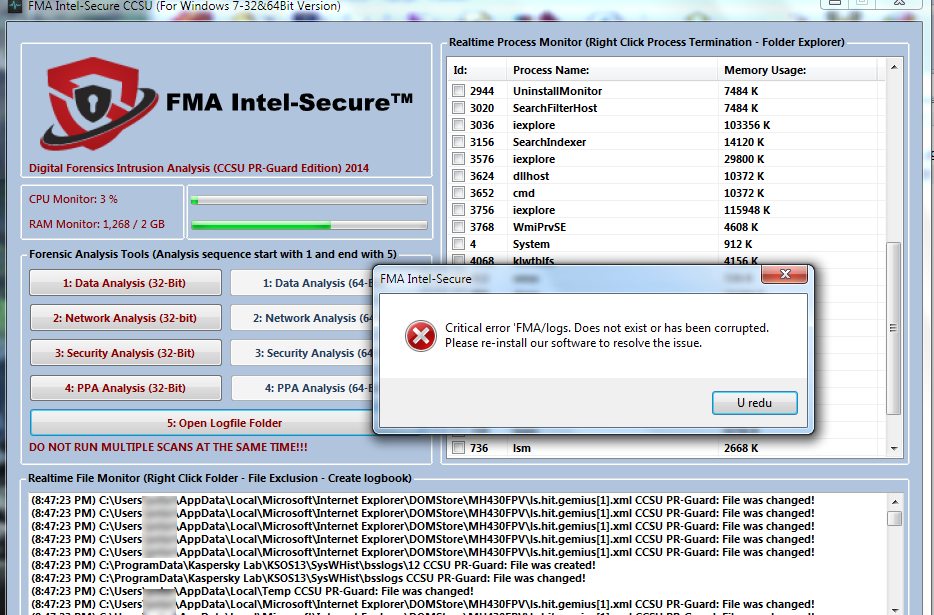
Task: Select the UninstallMonitor process name
Action: pos(558,91)
